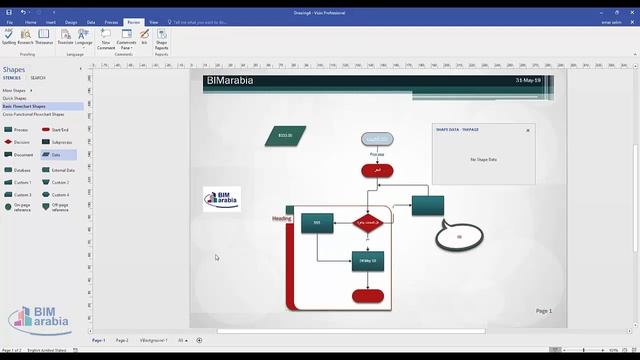Close the Shape Data window

tap(528, 130)
